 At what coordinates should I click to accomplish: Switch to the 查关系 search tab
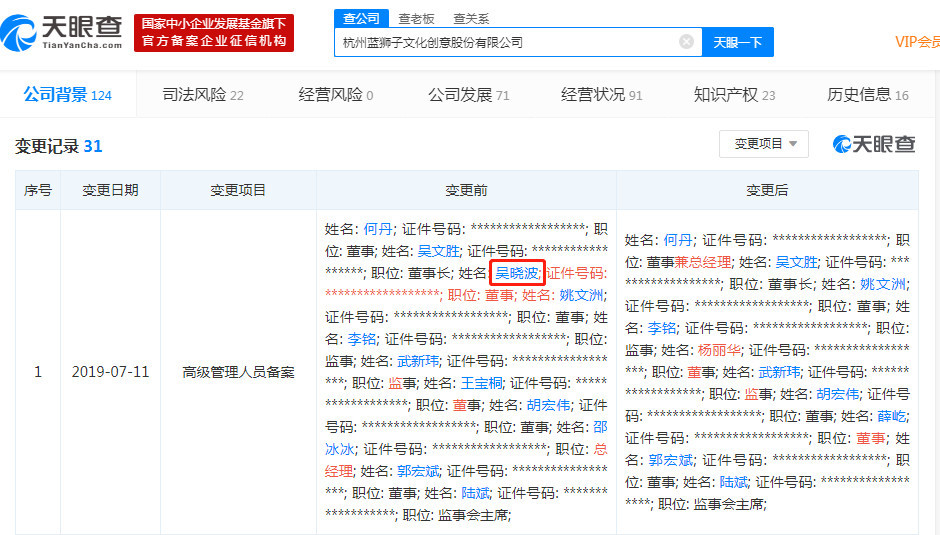pyautogui.click(x=471, y=19)
